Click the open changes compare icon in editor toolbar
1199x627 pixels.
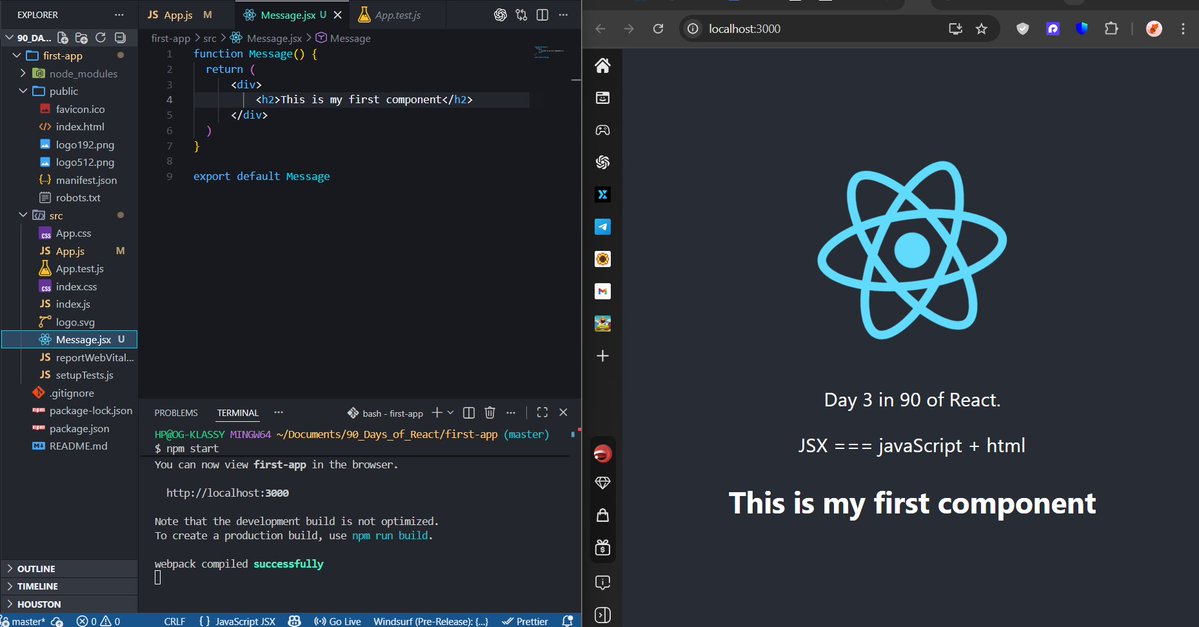[x=522, y=15]
